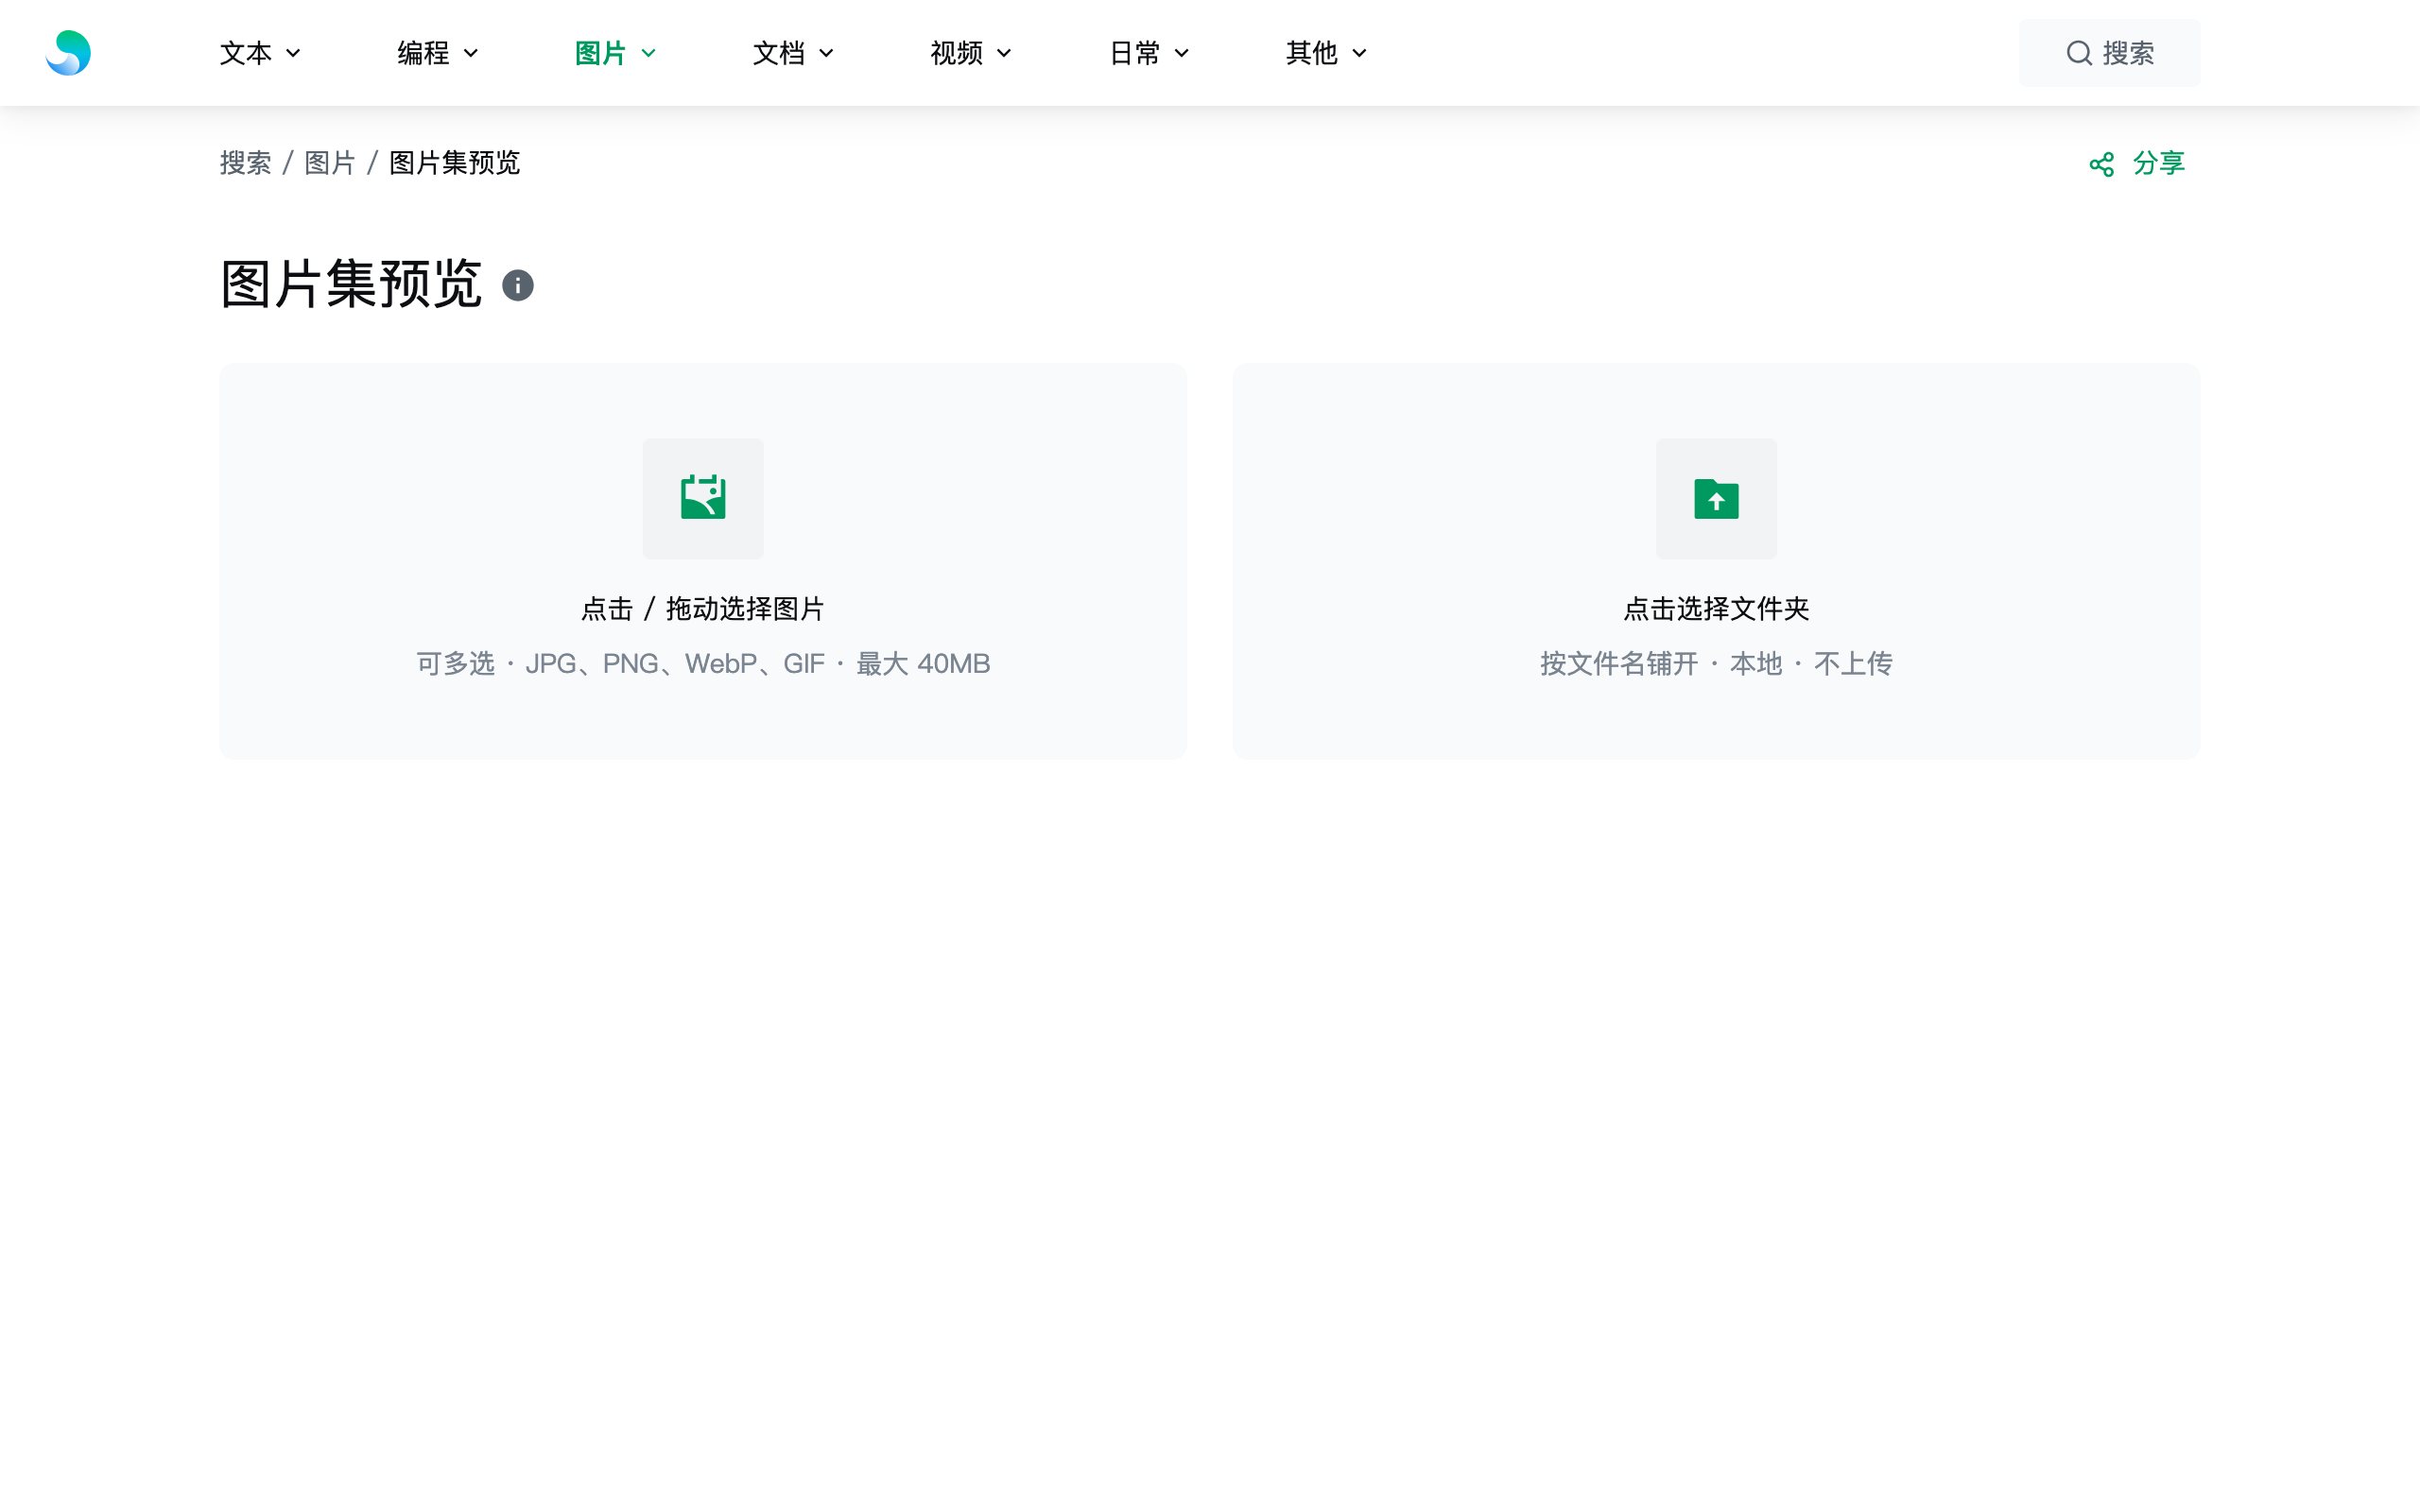Click the 图片集预览 breadcrumb text
The image size is (2420, 1512).
454,163
